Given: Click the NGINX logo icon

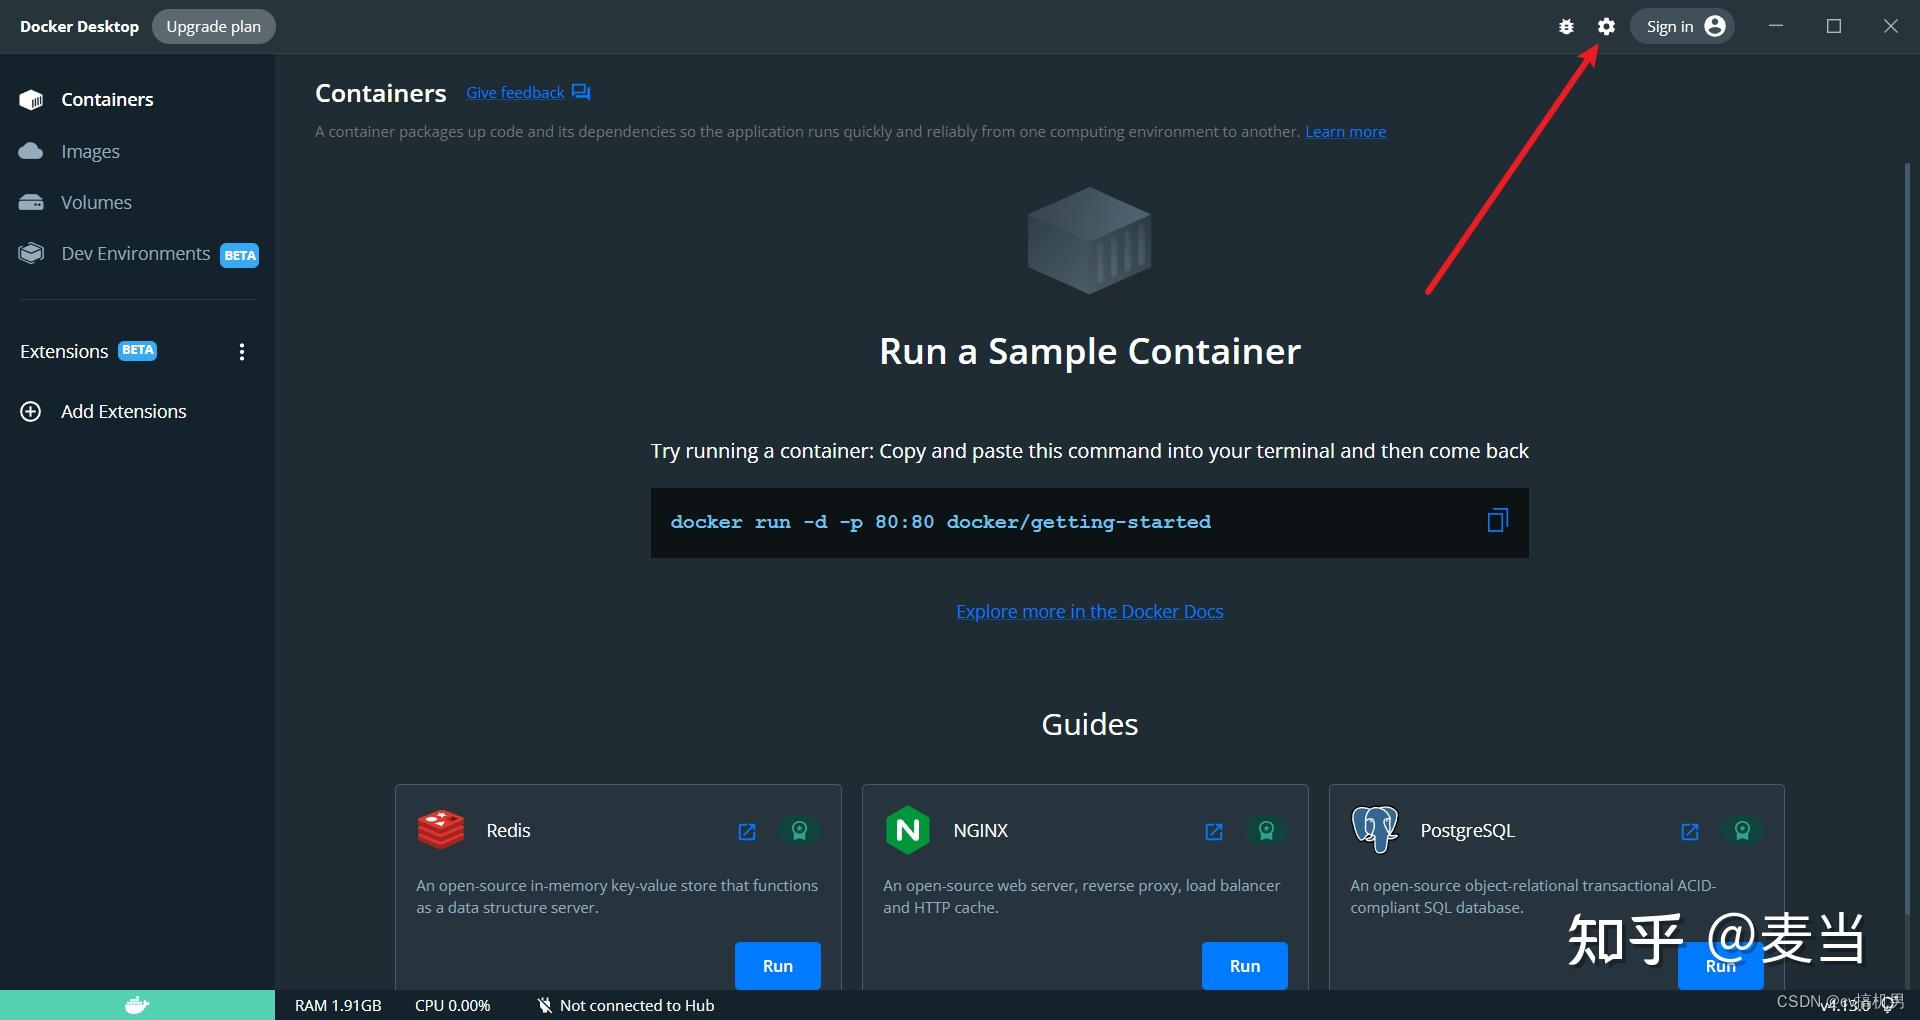Looking at the screenshot, I should coord(908,830).
